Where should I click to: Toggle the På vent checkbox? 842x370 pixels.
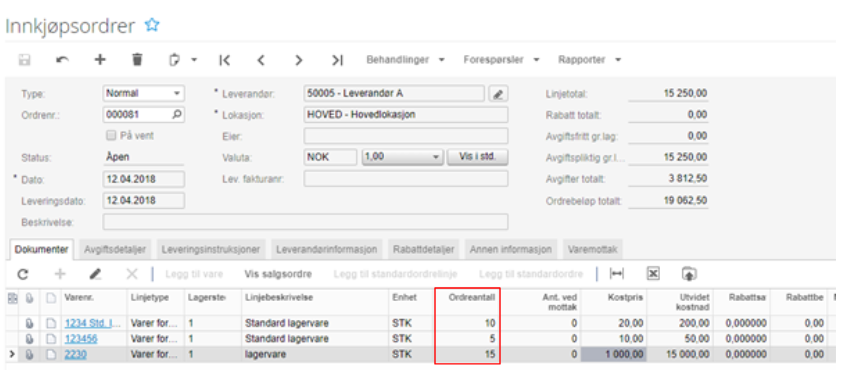tap(112, 136)
